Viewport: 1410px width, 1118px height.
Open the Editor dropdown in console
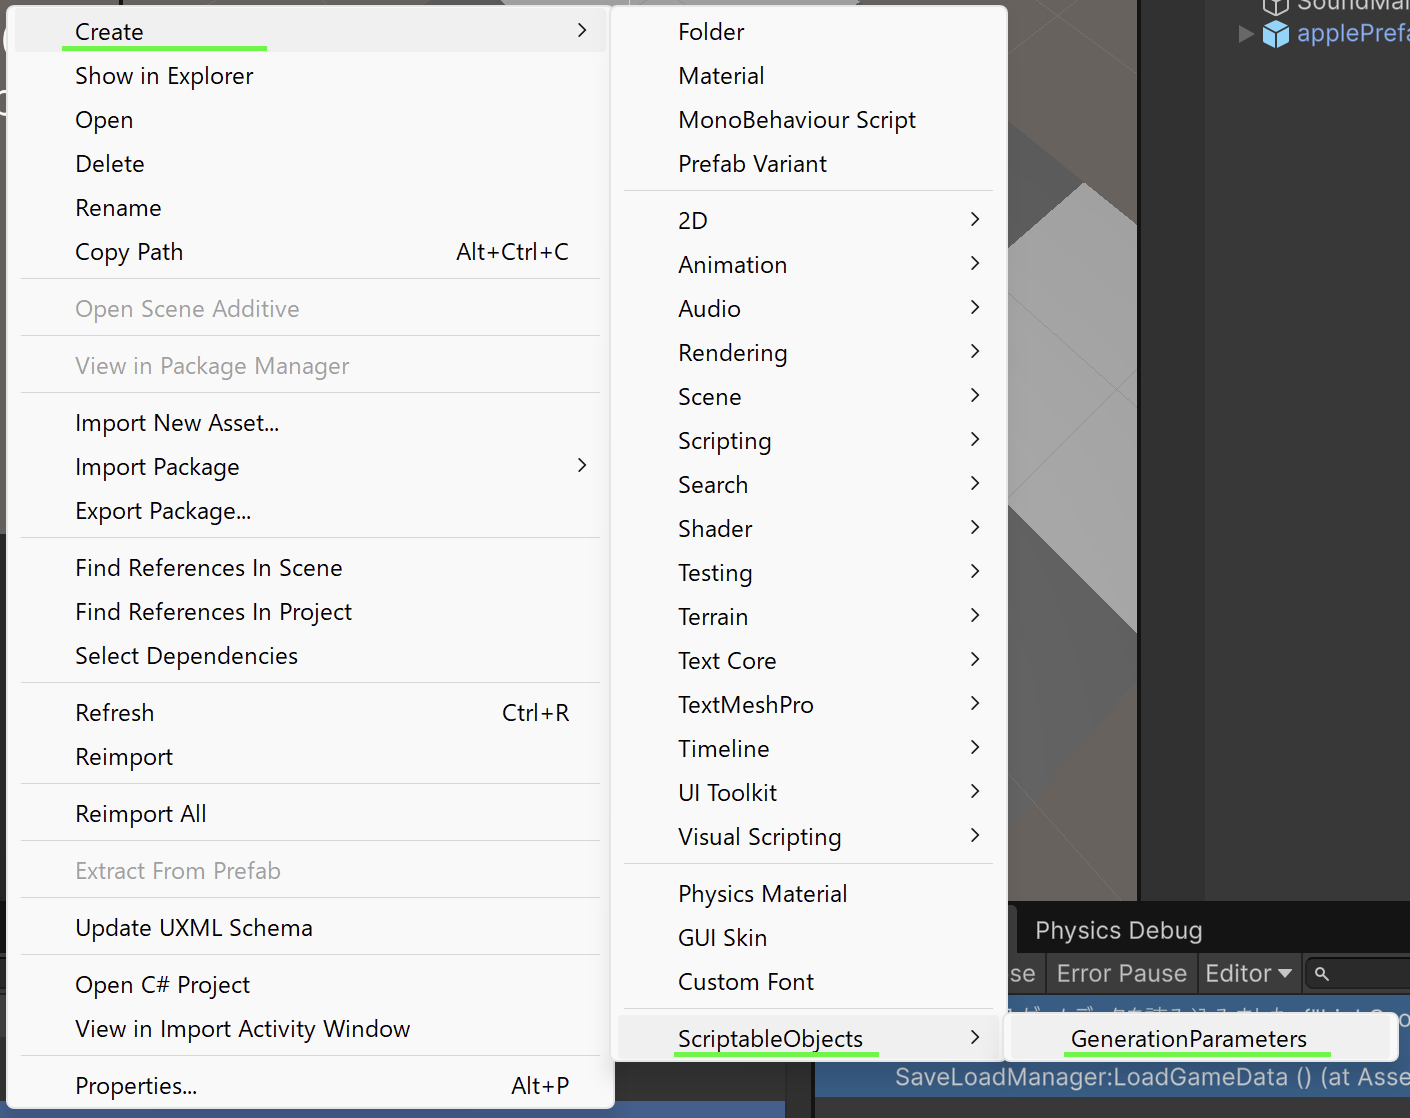[1248, 973]
